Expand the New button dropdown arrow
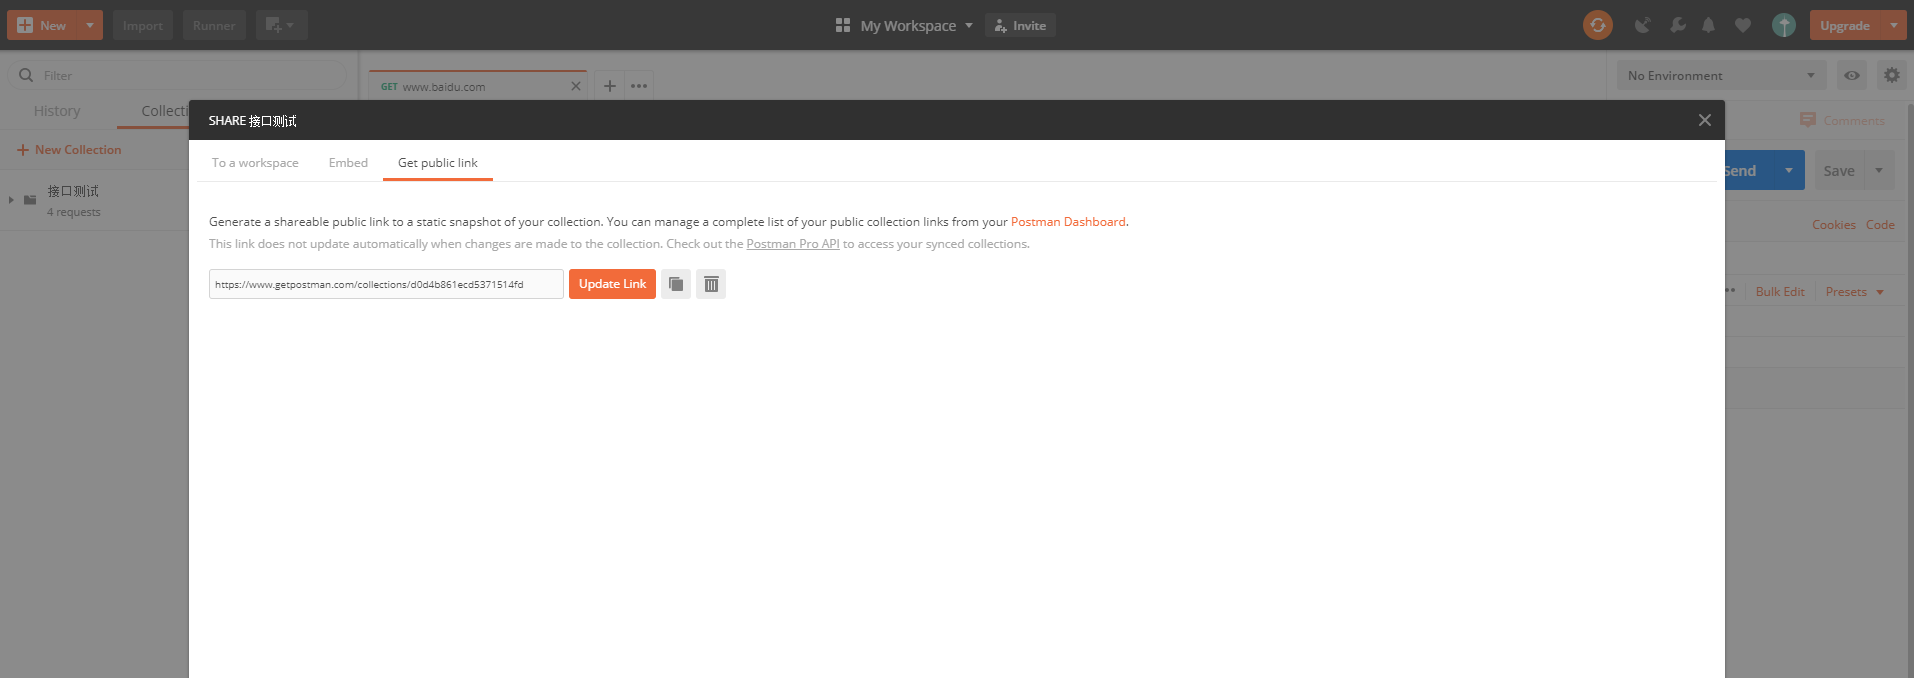The width and height of the screenshot is (1914, 678). (x=89, y=25)
